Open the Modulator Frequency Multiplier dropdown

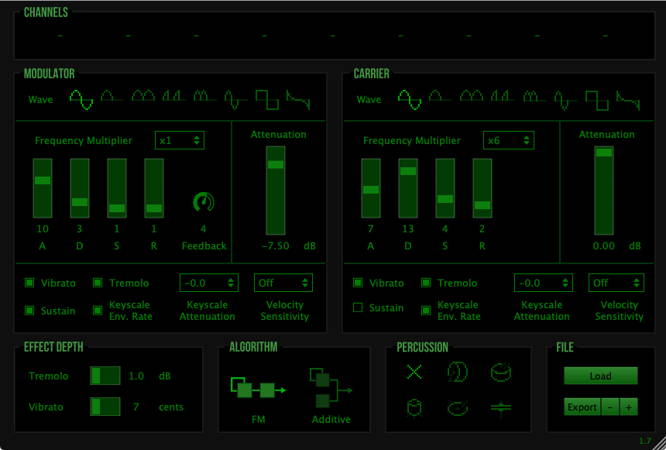point(180,141)
